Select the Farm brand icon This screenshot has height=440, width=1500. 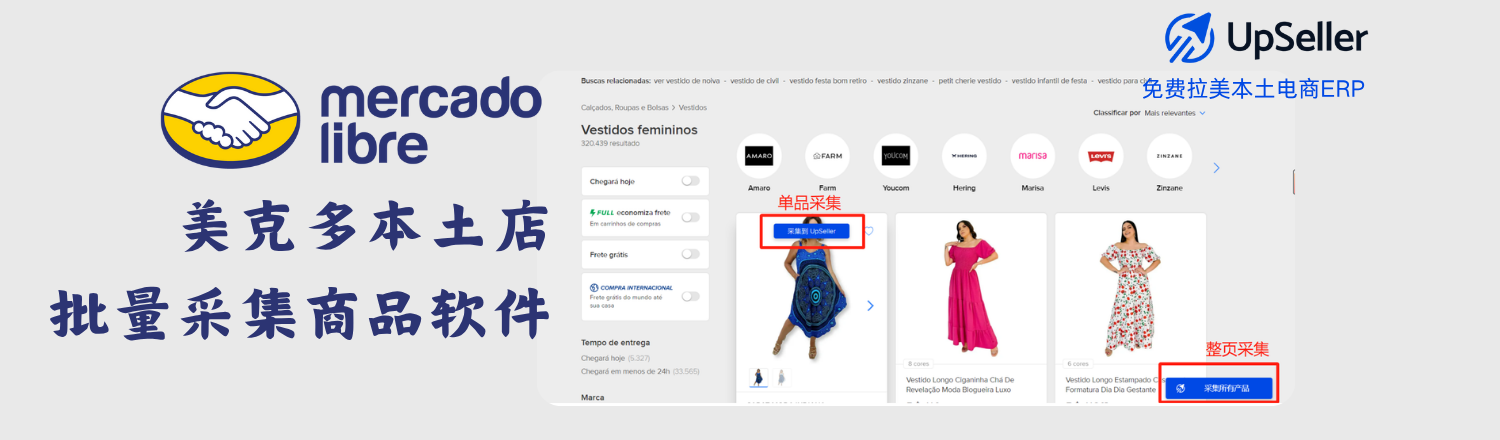point(827,156)
